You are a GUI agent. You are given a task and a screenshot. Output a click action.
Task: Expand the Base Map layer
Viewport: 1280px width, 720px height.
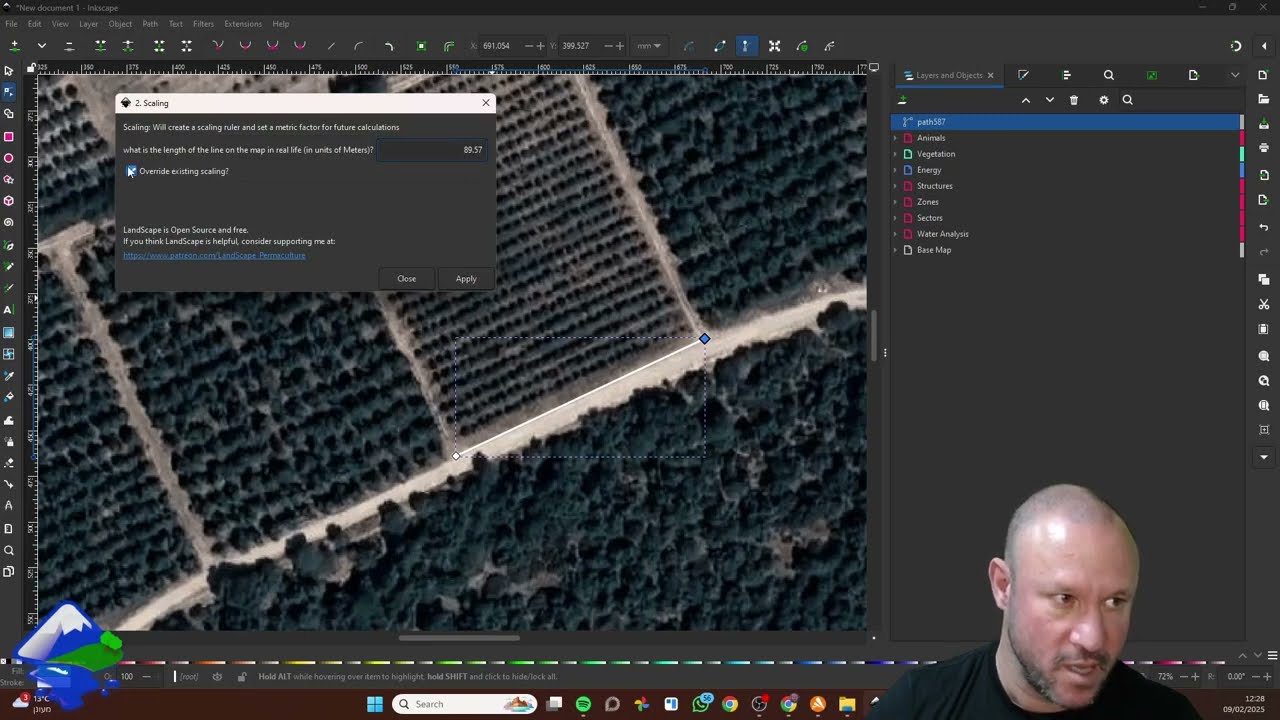pyautogui.click(x=896, y=250)
